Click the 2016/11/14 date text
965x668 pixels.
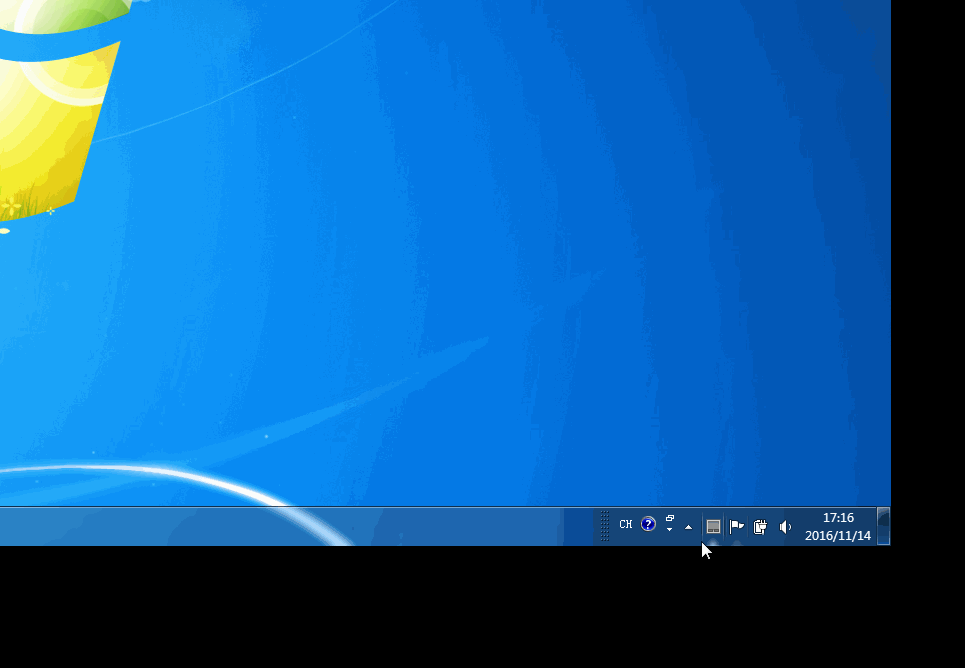(x=838, y=536)
